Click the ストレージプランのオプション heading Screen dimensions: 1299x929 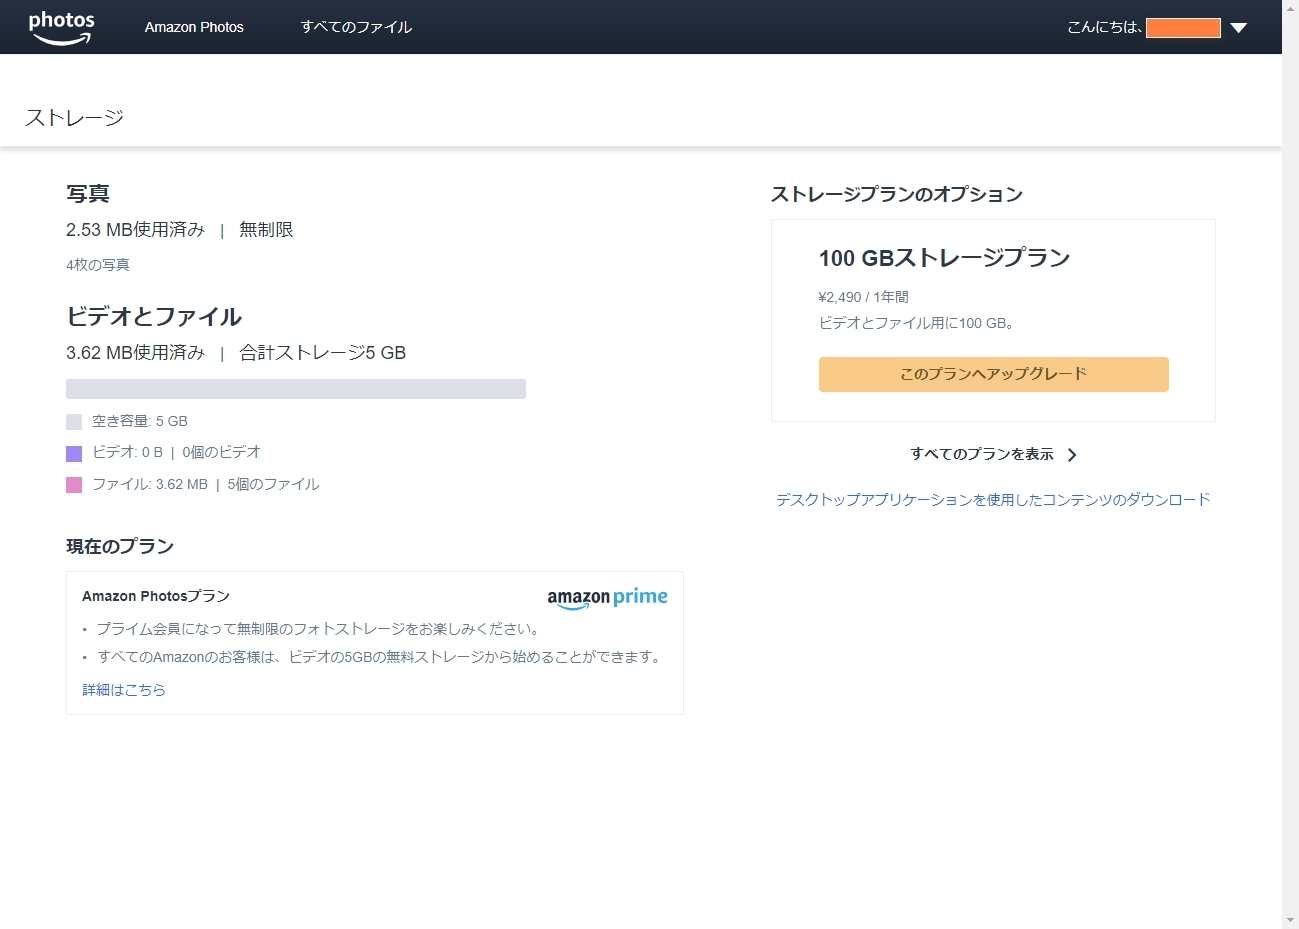[x=896, y=194]
